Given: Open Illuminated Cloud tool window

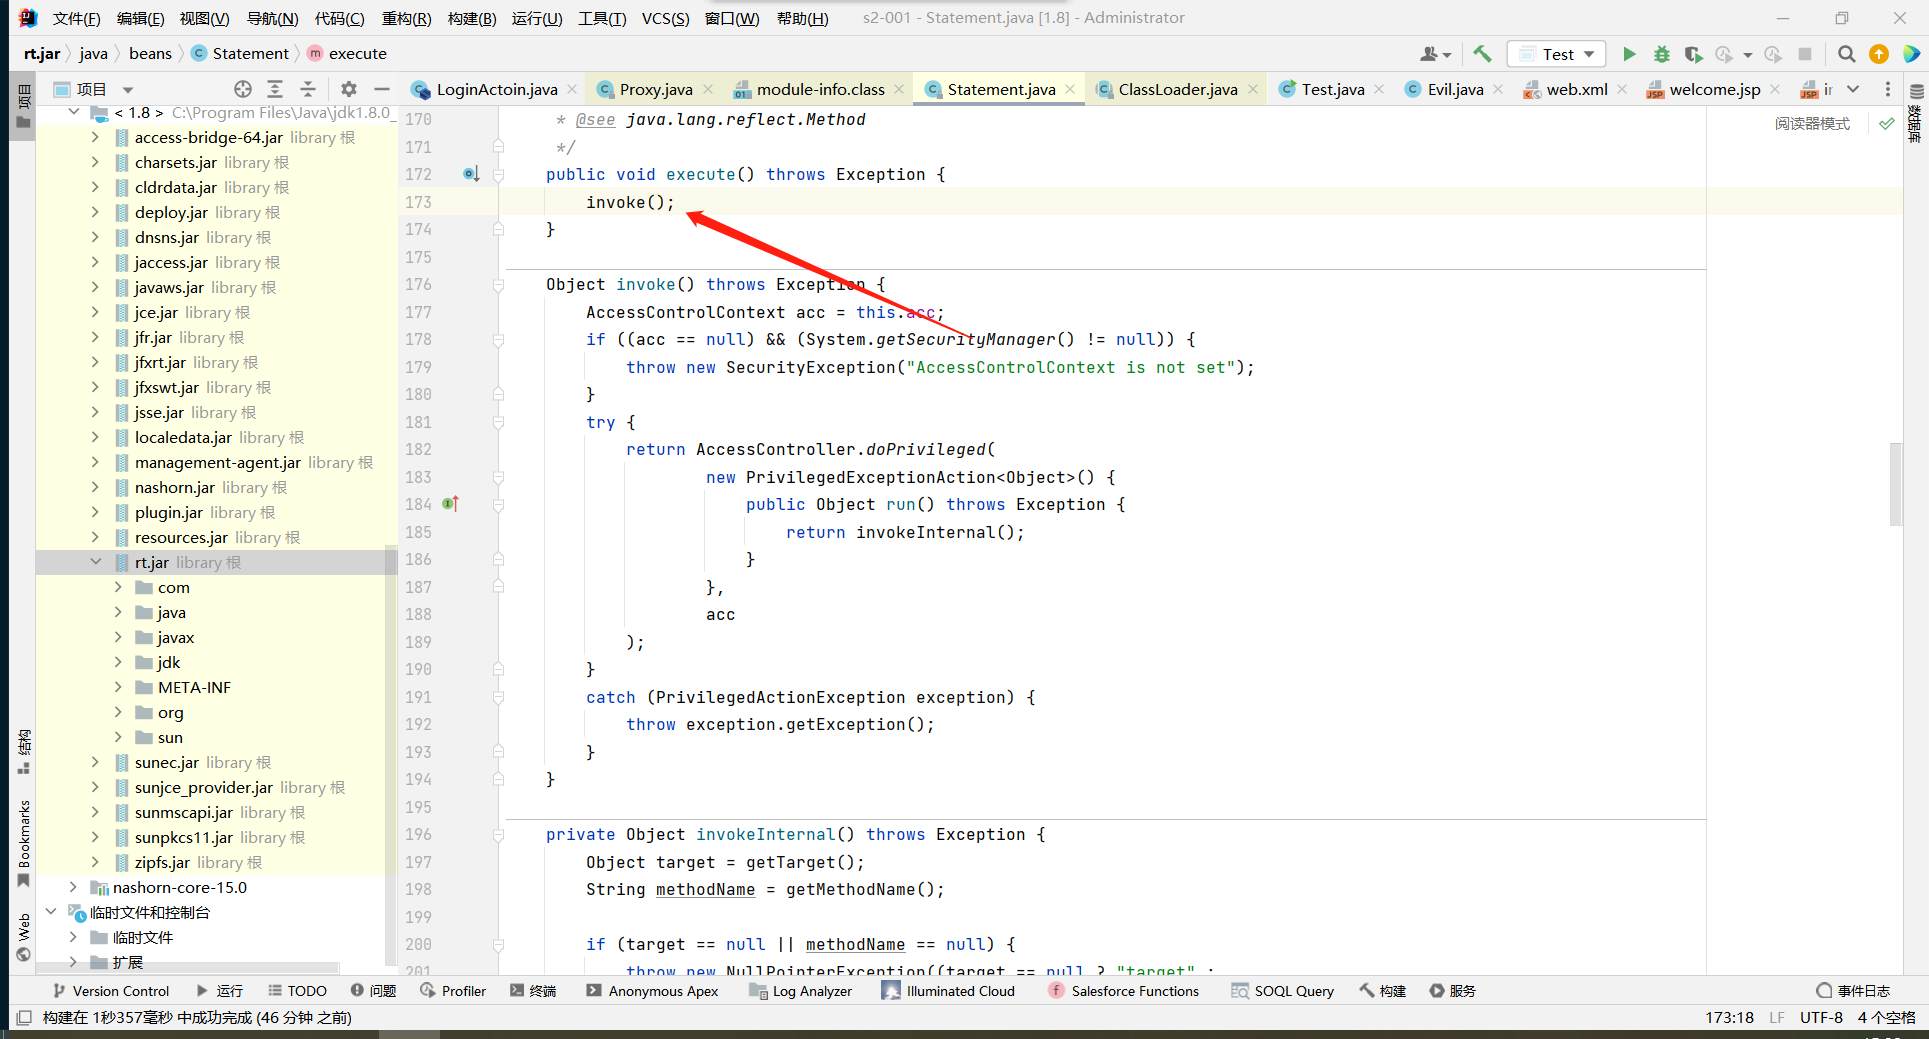Looking at the screenshot, I should click(x=948, y=991).
